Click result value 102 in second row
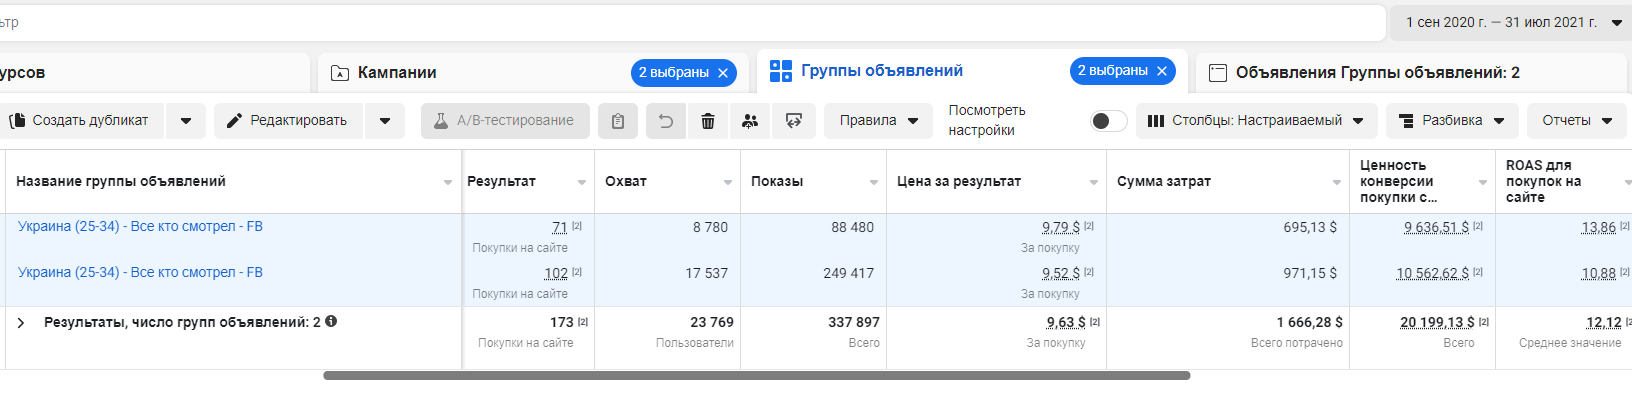 coord(556,274)
